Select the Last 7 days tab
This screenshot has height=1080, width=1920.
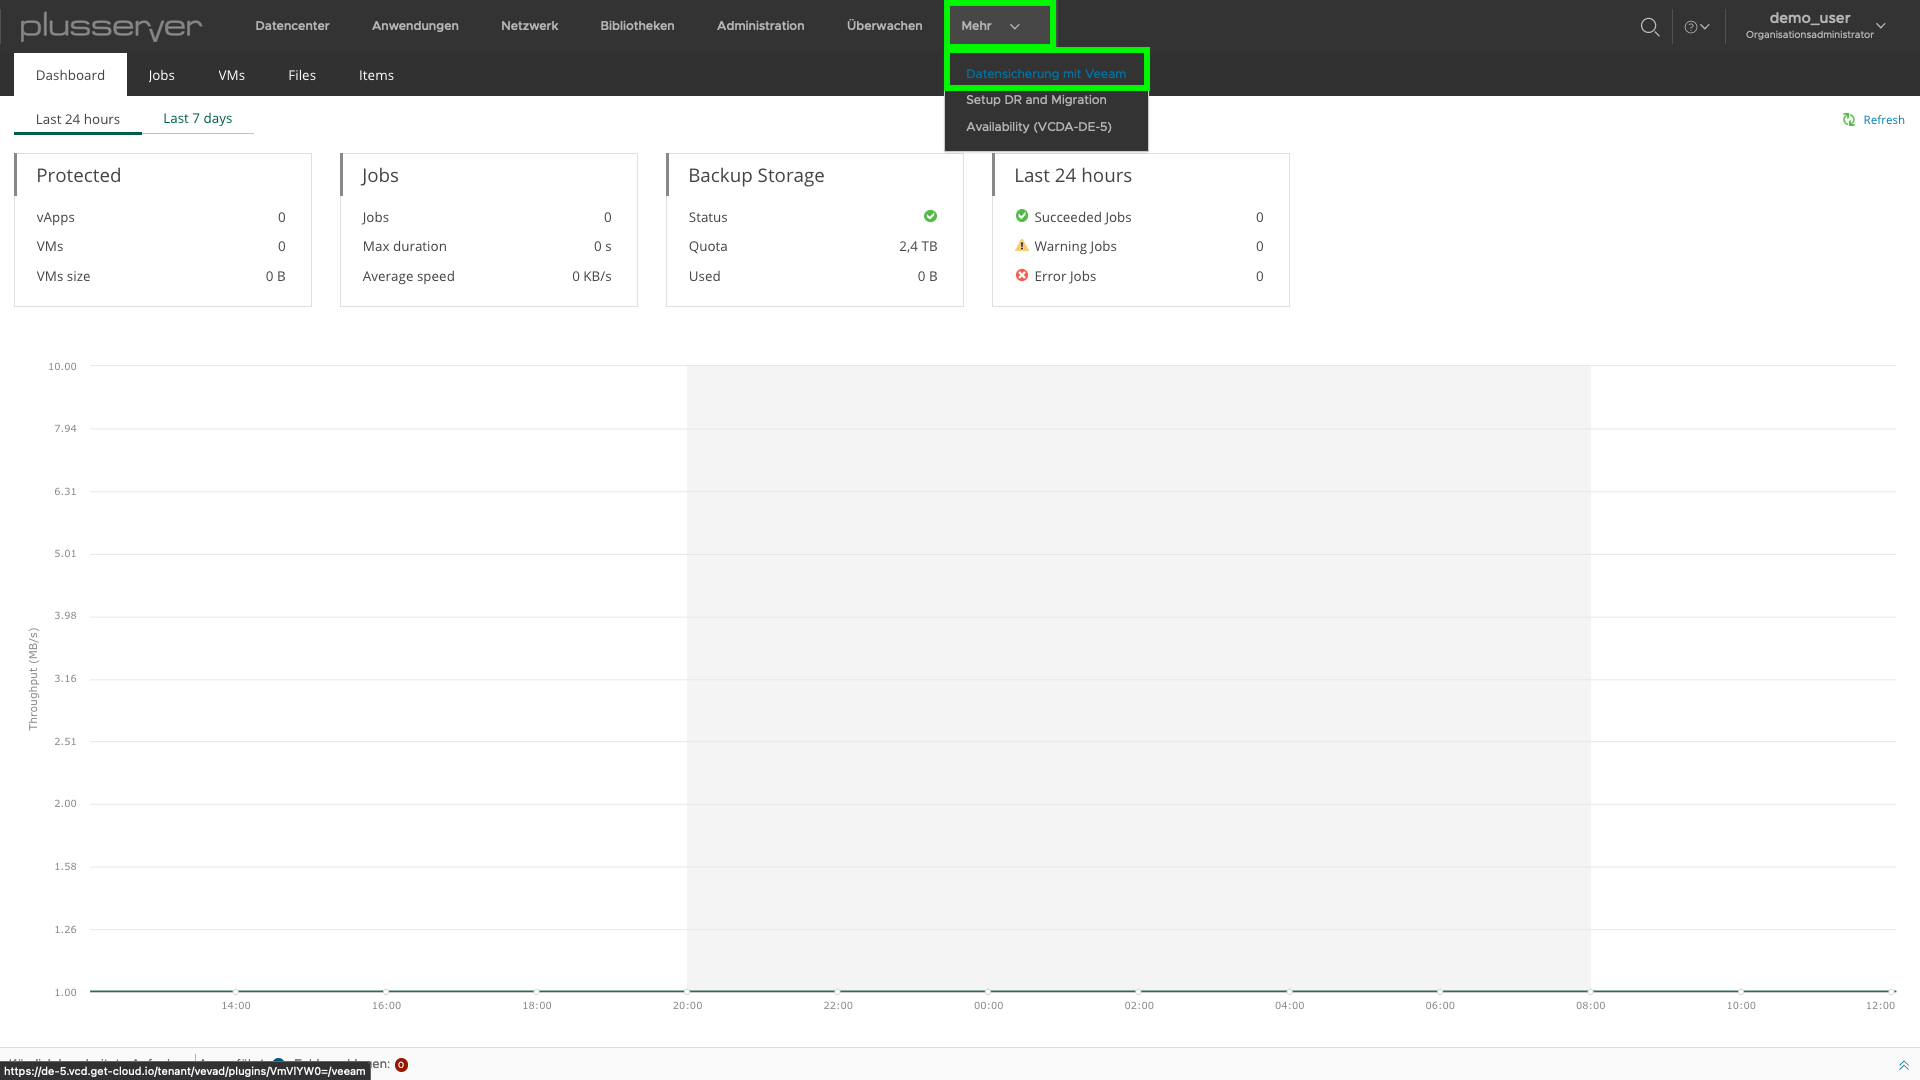[198, 117]
